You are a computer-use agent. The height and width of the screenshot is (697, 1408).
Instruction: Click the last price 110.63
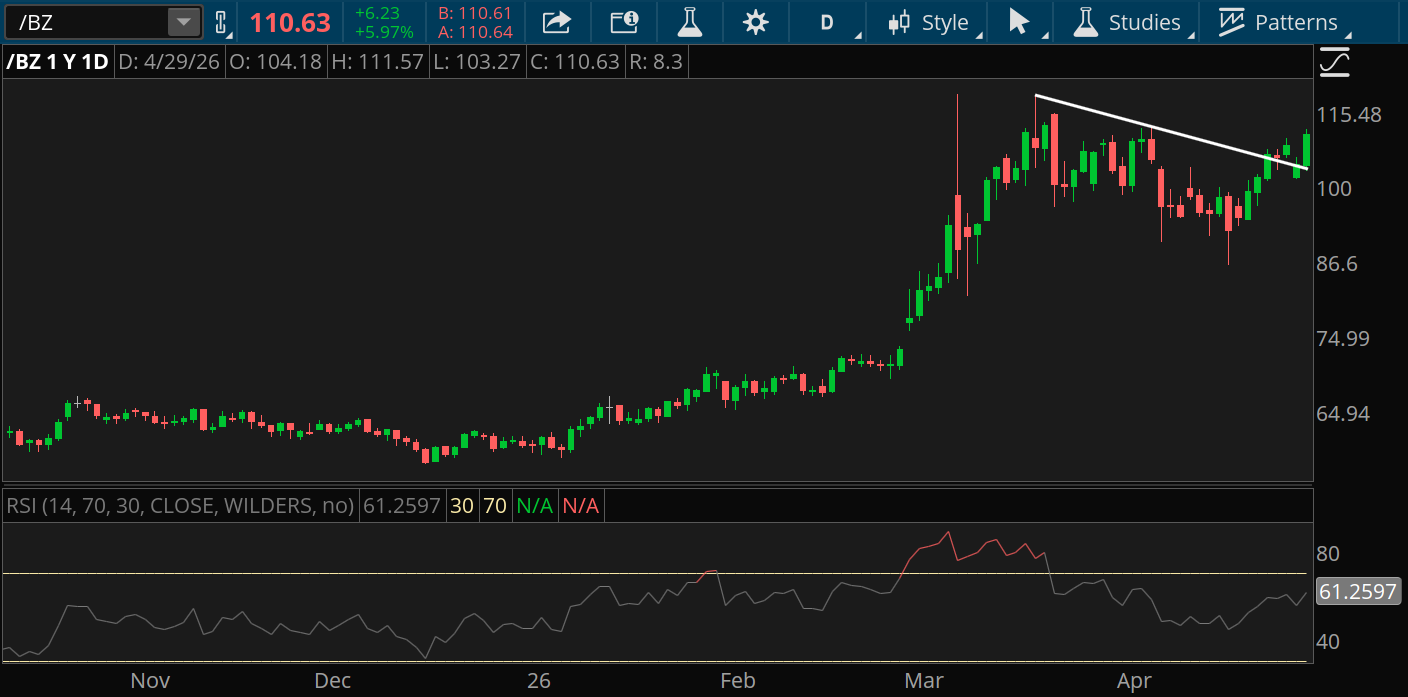click(290, 22)
